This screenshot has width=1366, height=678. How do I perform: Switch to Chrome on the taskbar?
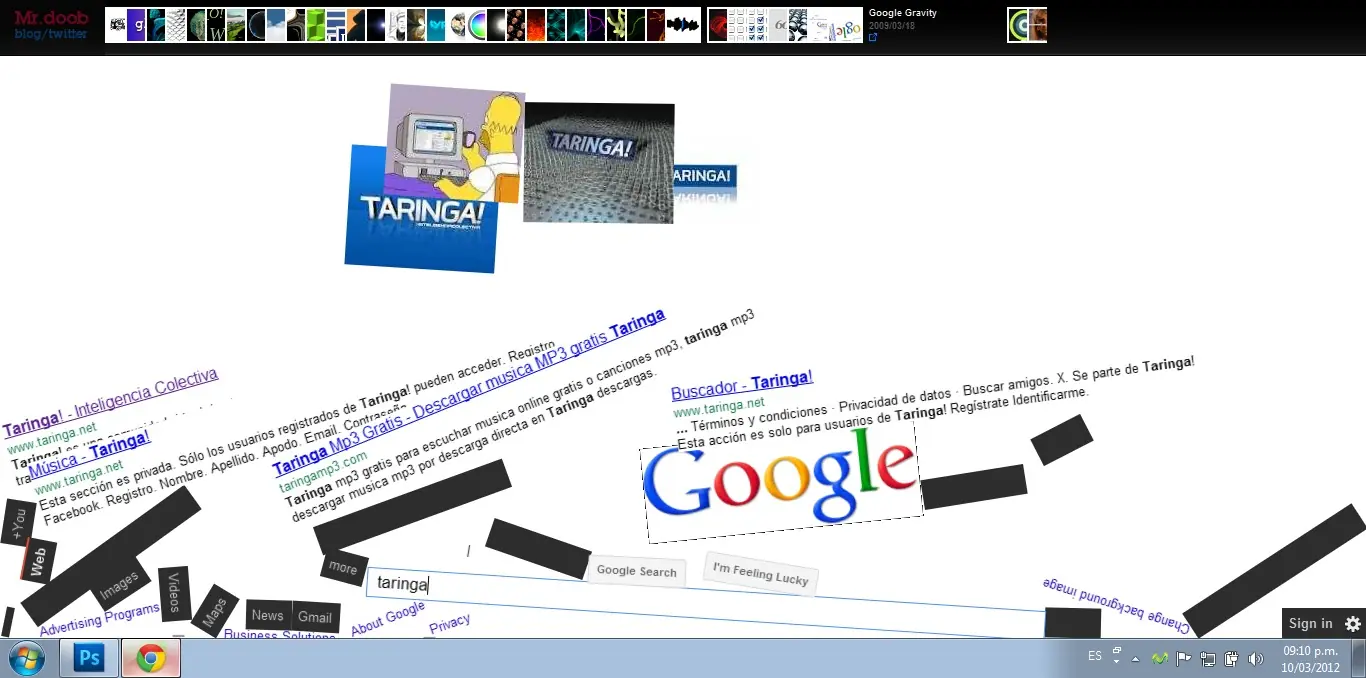tap(151, 659)
